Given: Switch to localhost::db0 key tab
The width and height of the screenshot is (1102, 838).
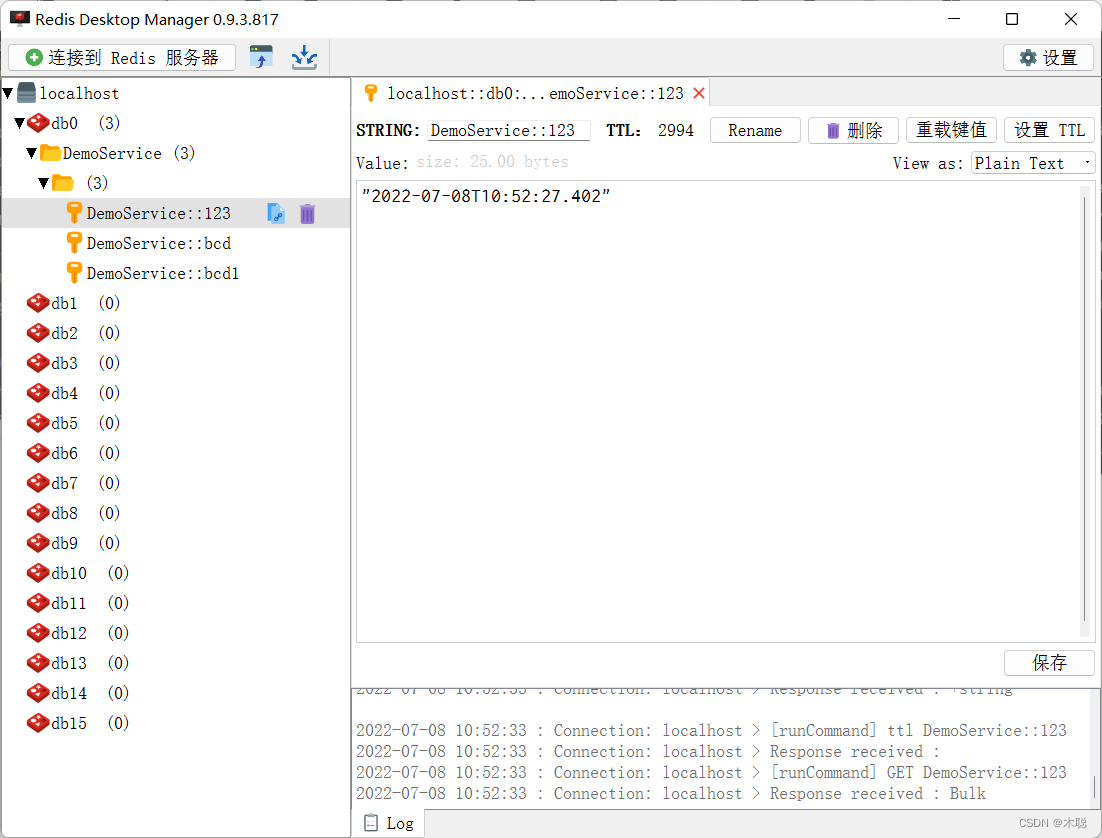Looking at the screenshot, I should (x=531, y=93).
